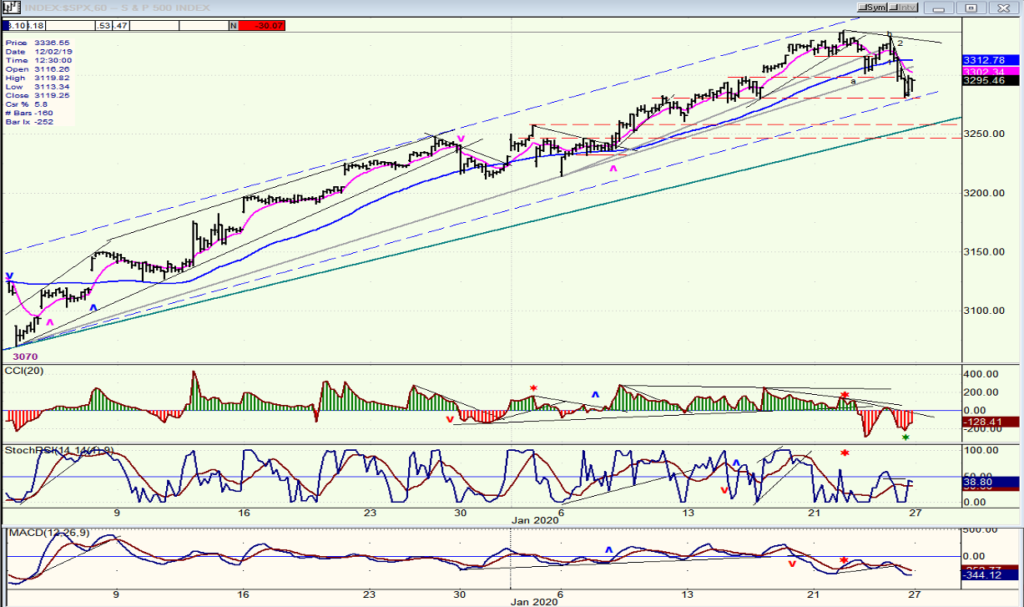The width and height of the screenshot is (1024, 607).
Task: Click the 38.80 StochRSI value label
Action: [990, 482]
